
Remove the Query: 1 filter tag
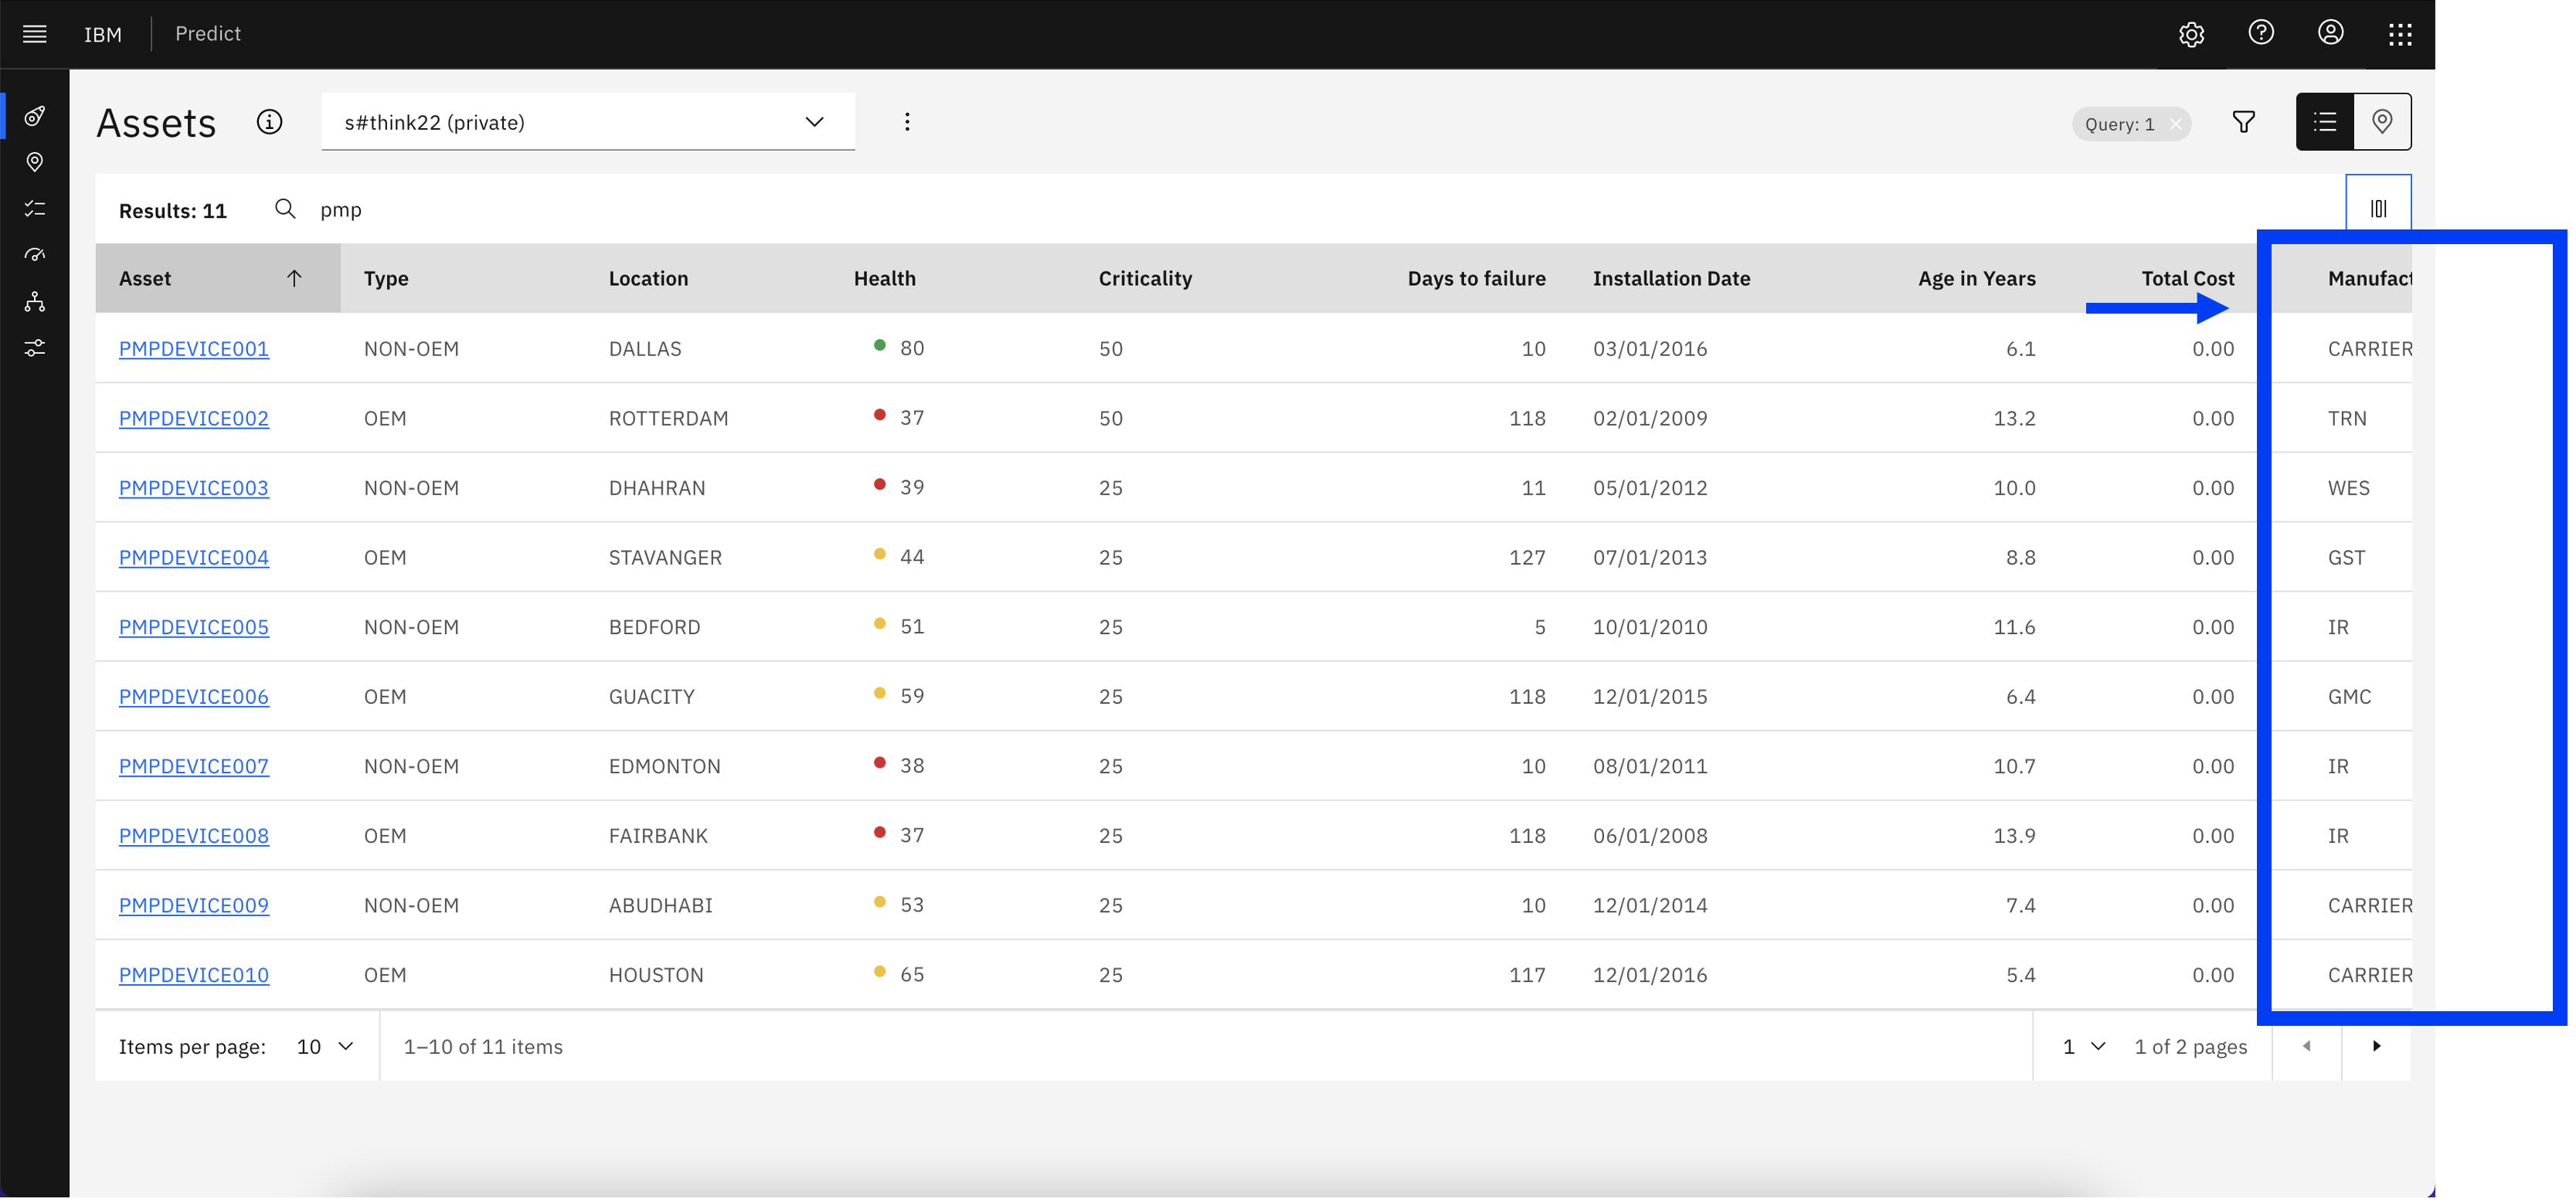2175,124
